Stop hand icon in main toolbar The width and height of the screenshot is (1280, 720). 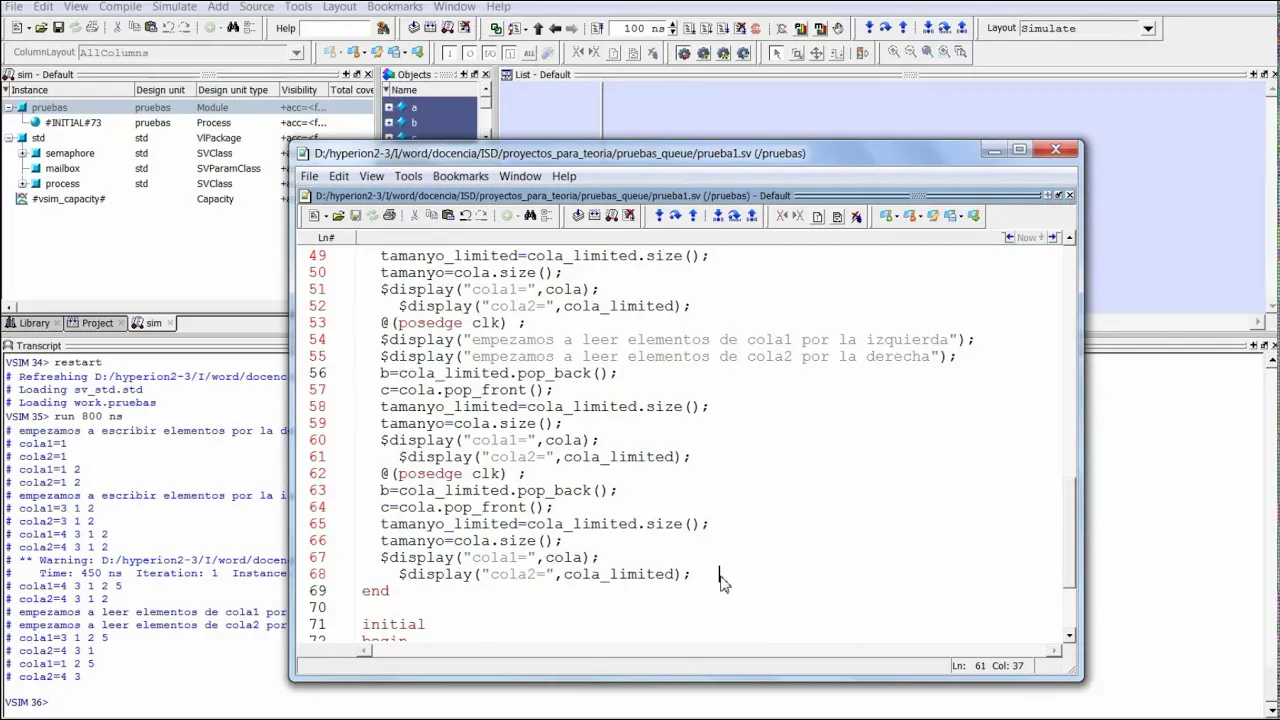838,28
